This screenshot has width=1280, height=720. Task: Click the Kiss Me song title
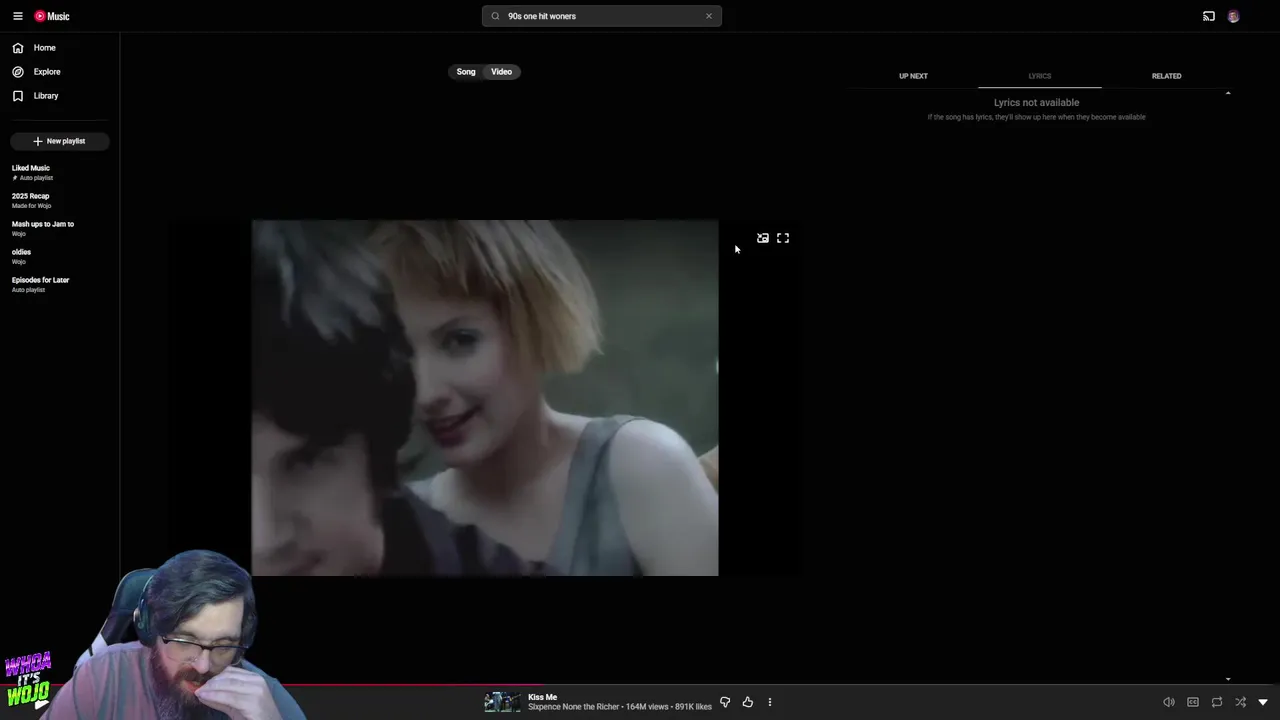[x=542, y=697]
